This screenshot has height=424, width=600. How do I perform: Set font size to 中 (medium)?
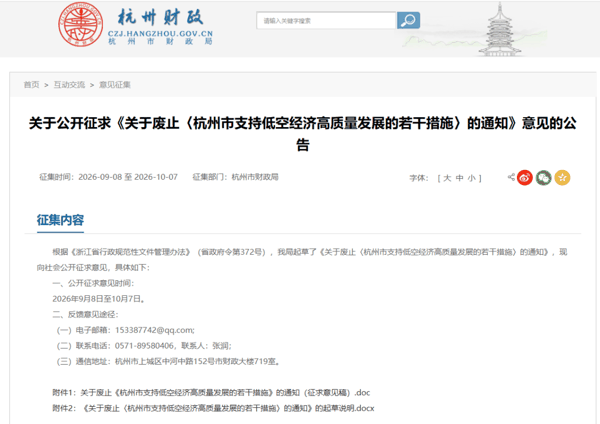pos(459,178)
